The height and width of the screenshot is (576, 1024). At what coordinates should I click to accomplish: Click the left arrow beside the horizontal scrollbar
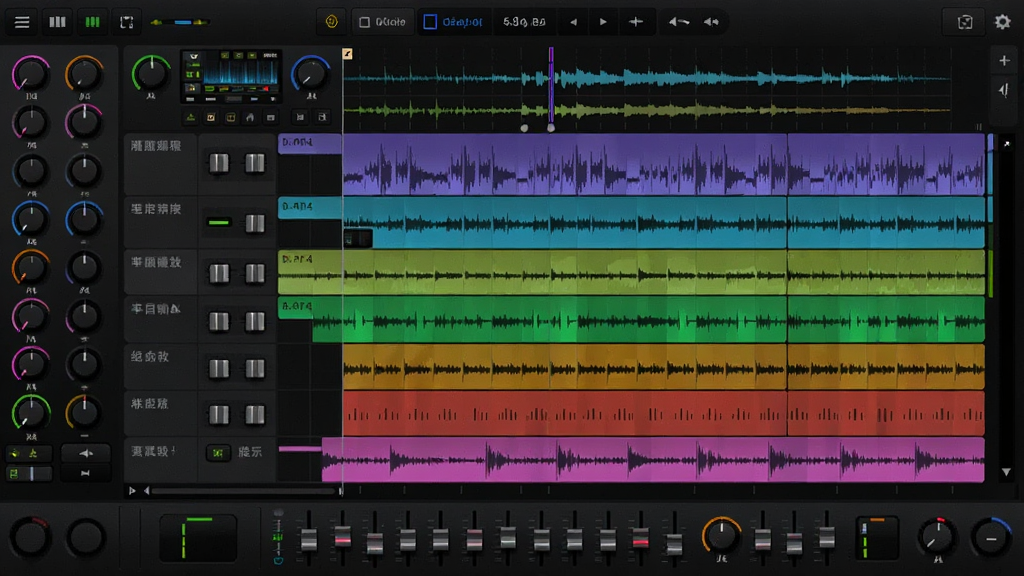(x=146, y=490)
